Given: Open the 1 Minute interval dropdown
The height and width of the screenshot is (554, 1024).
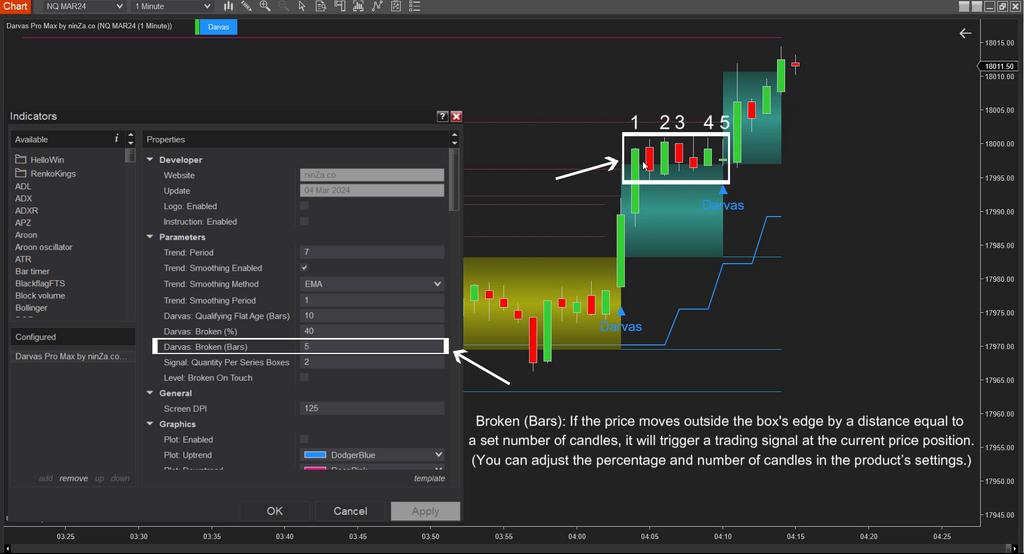Looking at the screenshot, I should (173, 6).
